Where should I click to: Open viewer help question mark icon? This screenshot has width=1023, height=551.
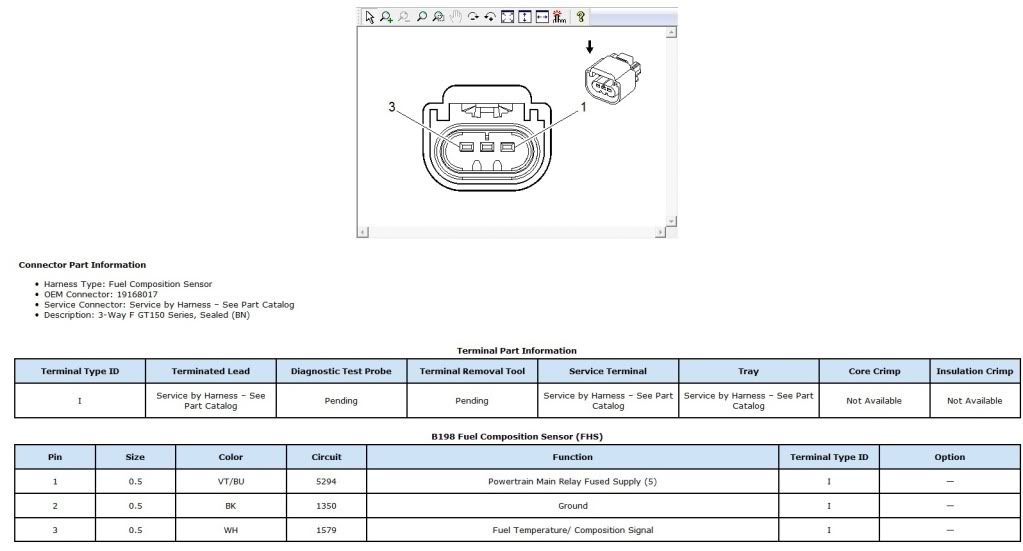(x=580, y=18)
